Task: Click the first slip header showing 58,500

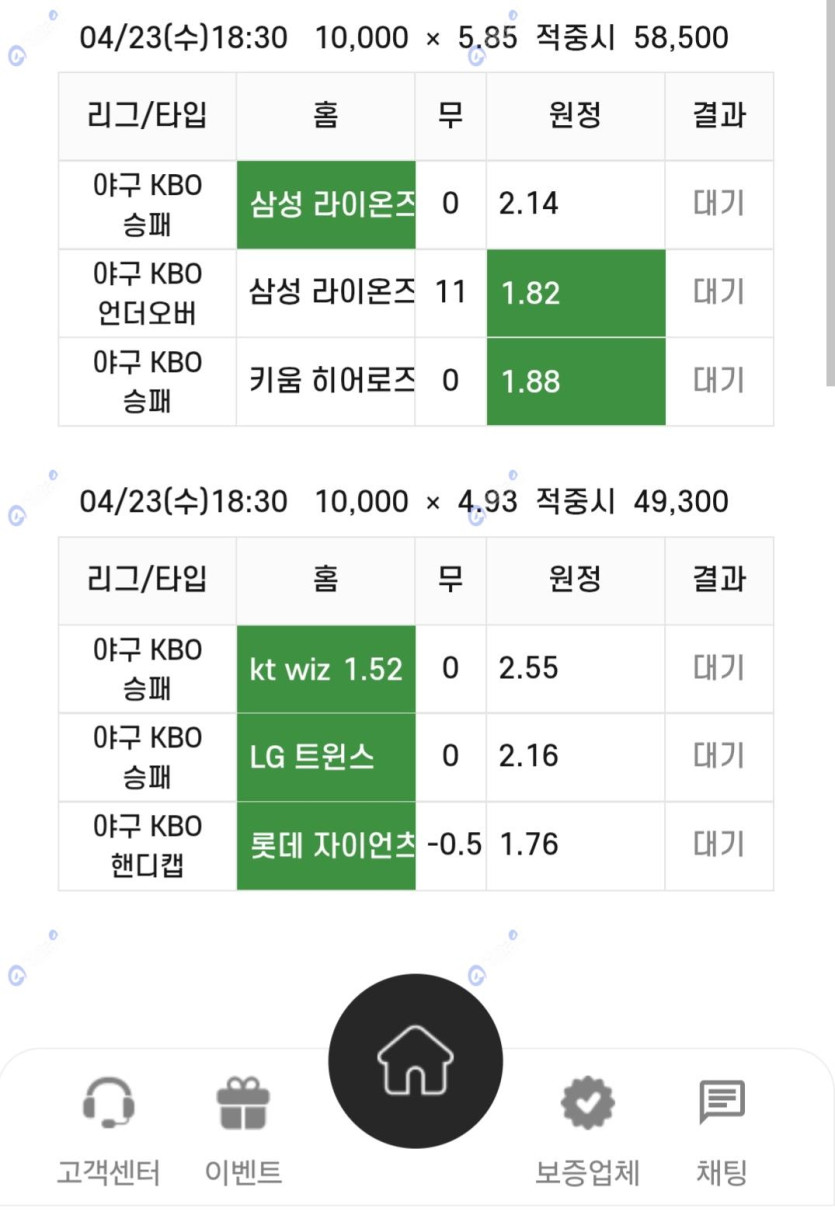Action: (x=404, y=38)
